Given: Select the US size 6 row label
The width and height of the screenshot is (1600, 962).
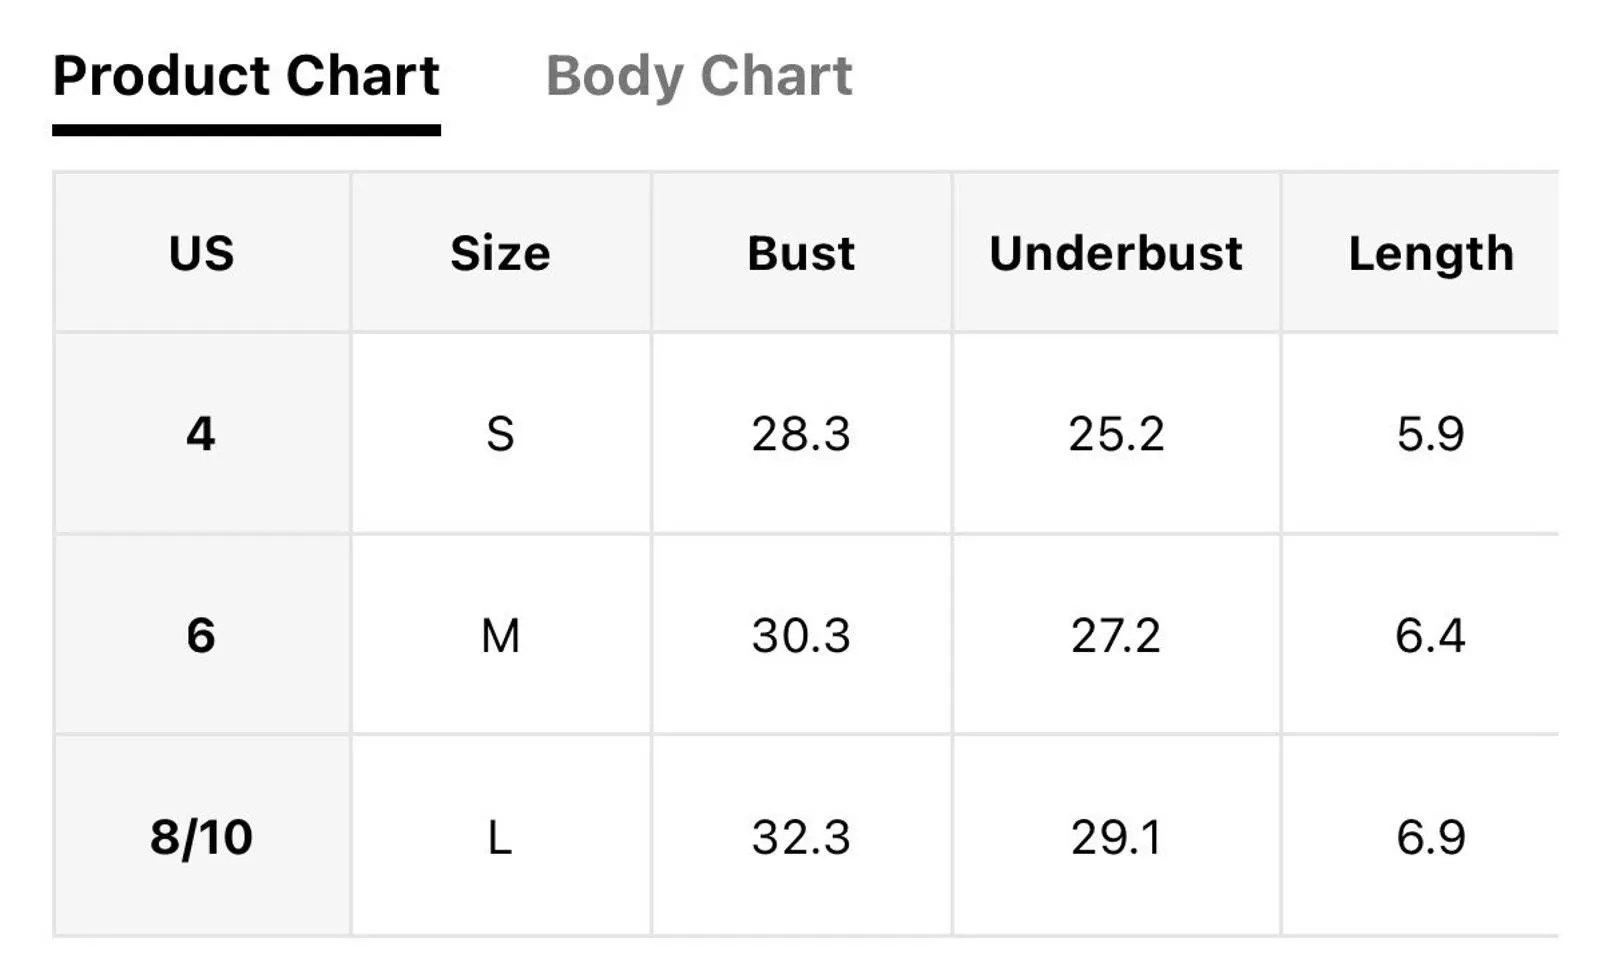Looking at the screenshot, I should [201, 636].
